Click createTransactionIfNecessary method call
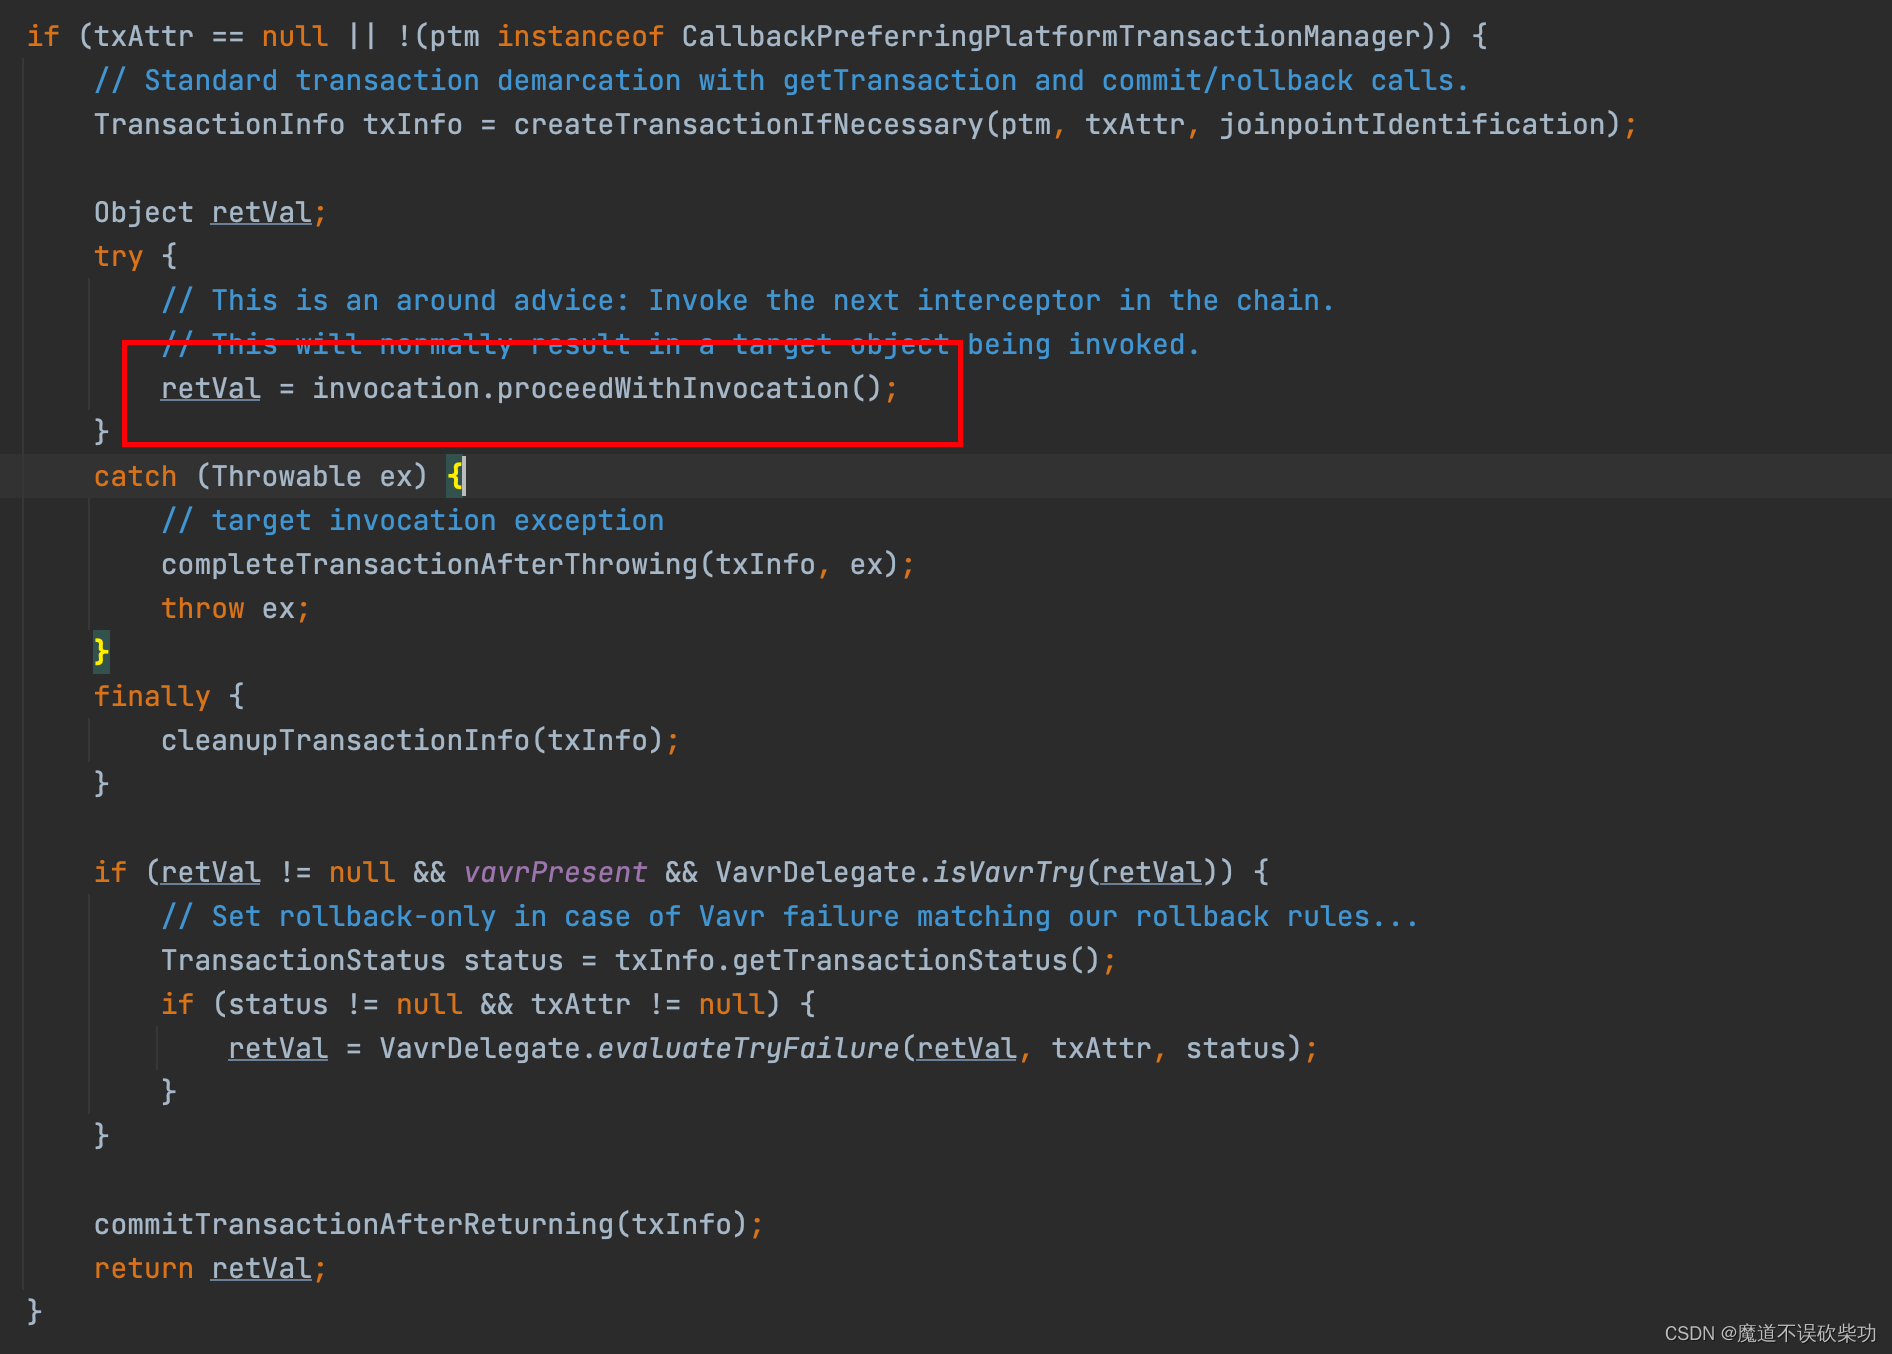Screen dimensions: 1892x1354 click(x=749, y=125)
